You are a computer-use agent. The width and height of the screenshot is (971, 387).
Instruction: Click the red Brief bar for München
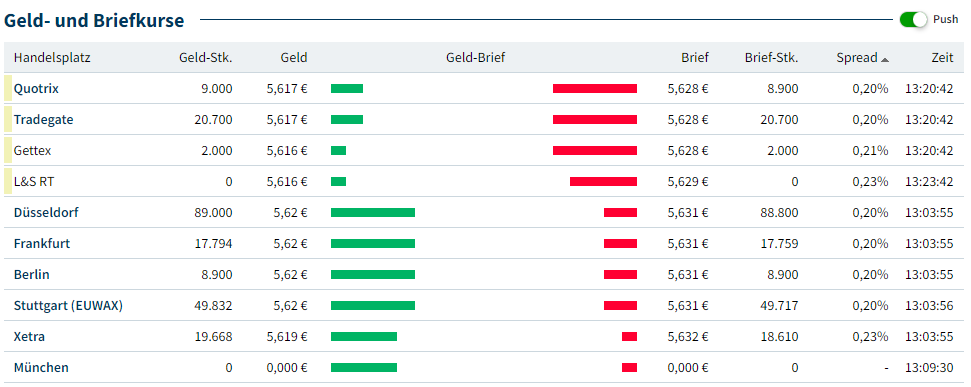(x=629, y=367)
